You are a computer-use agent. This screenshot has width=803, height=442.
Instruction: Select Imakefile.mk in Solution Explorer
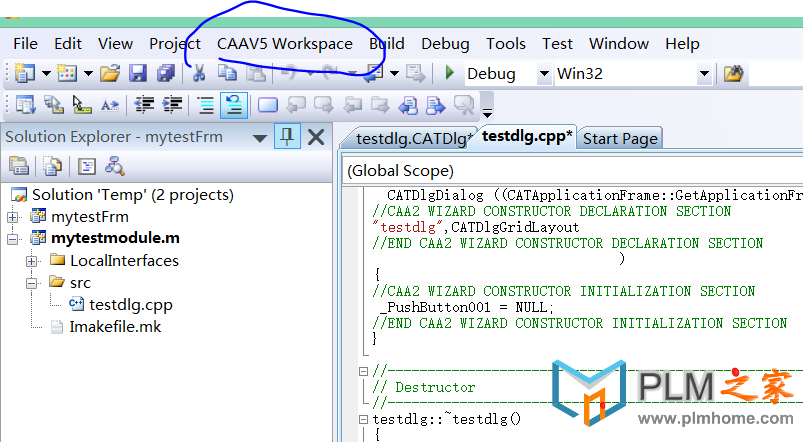(115, 327)
